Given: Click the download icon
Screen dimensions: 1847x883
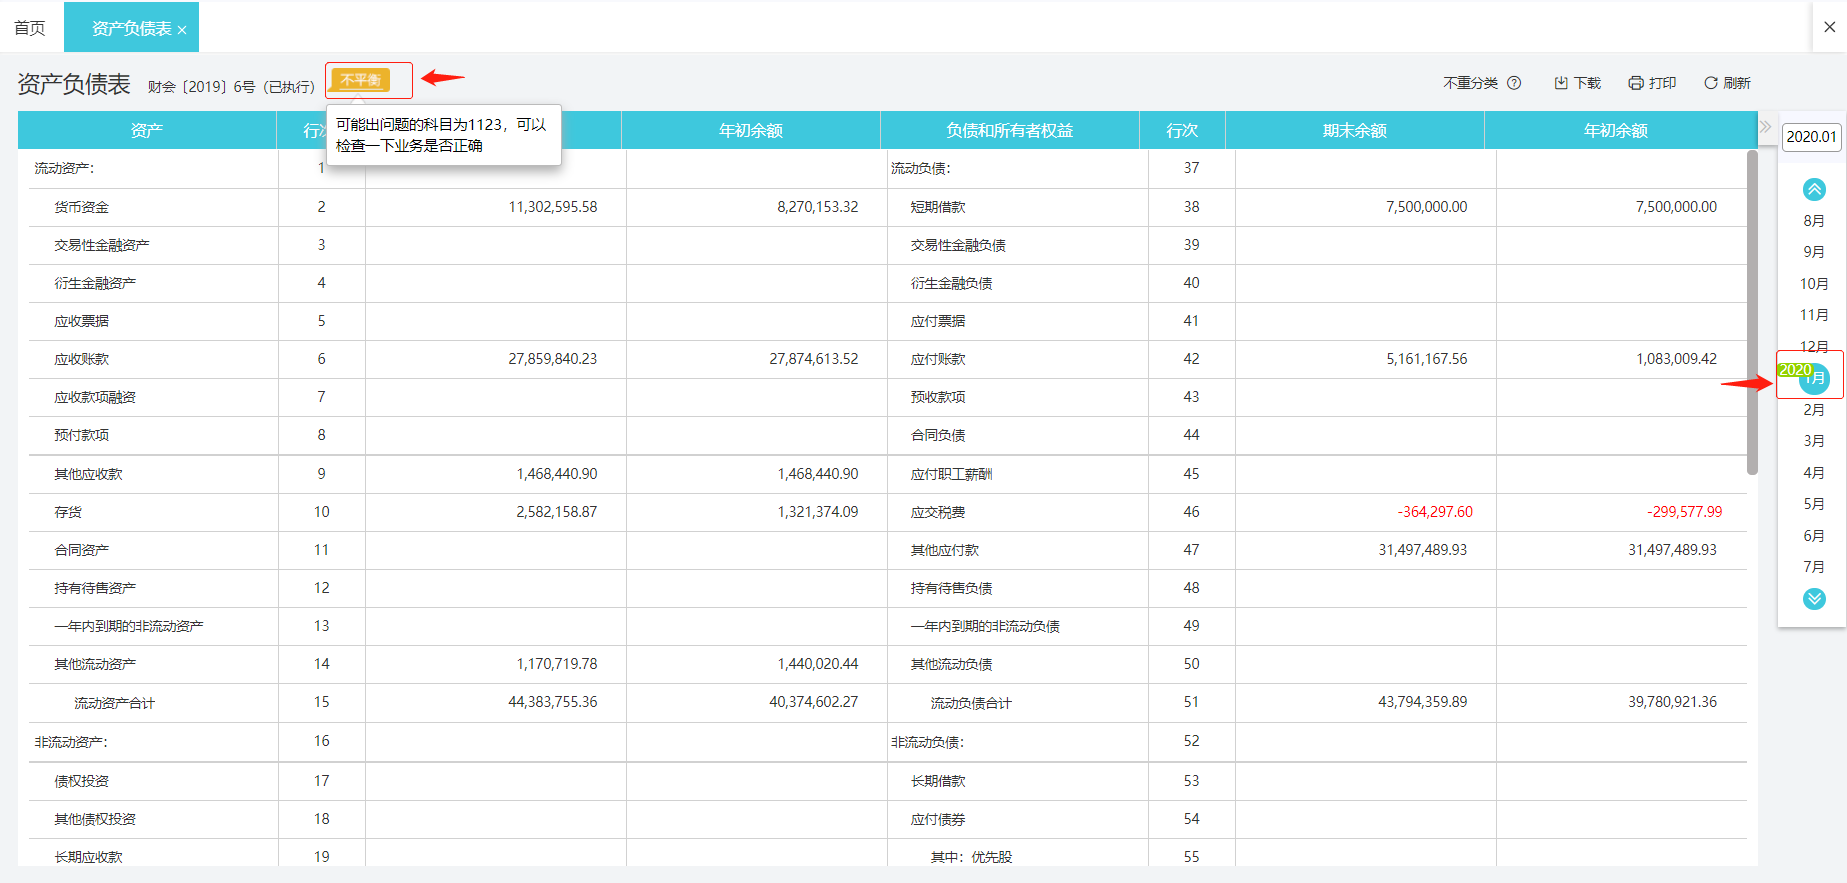Looking at the screenshot, I should click(x=1560, y=83).
